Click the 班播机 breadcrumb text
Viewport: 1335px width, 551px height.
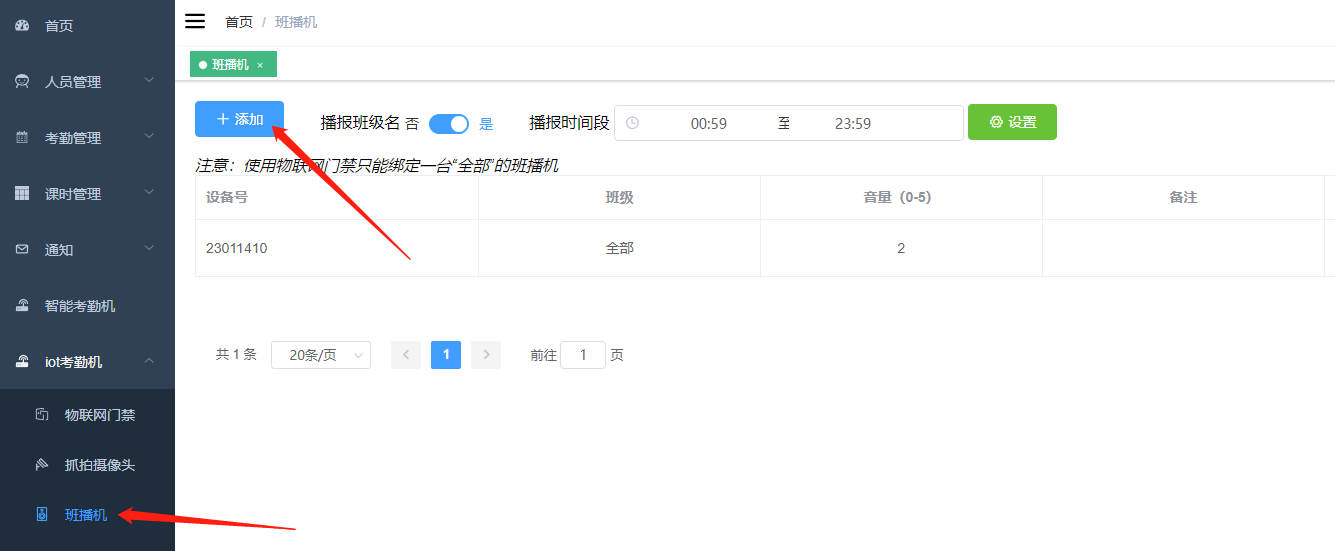(296, 22)
